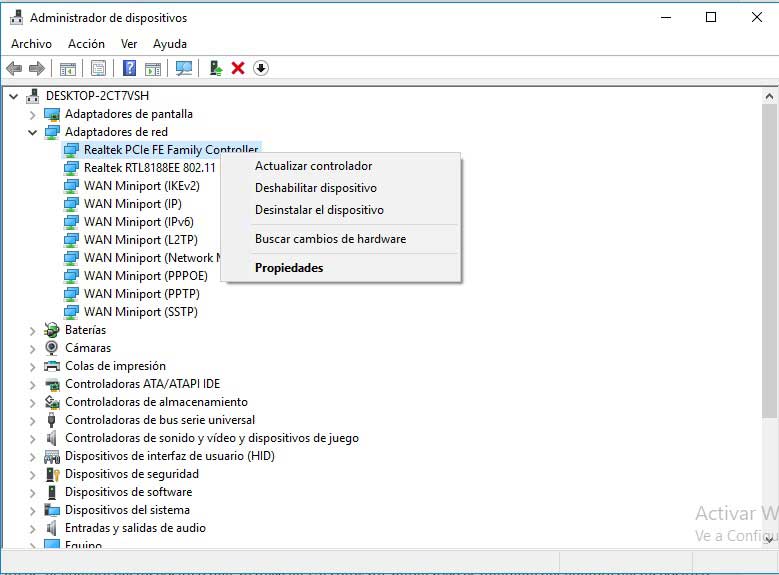This screenshot has width=779, height=575.
Task: Click the Dispositivos de seguridad key icon
Action: 52,474
